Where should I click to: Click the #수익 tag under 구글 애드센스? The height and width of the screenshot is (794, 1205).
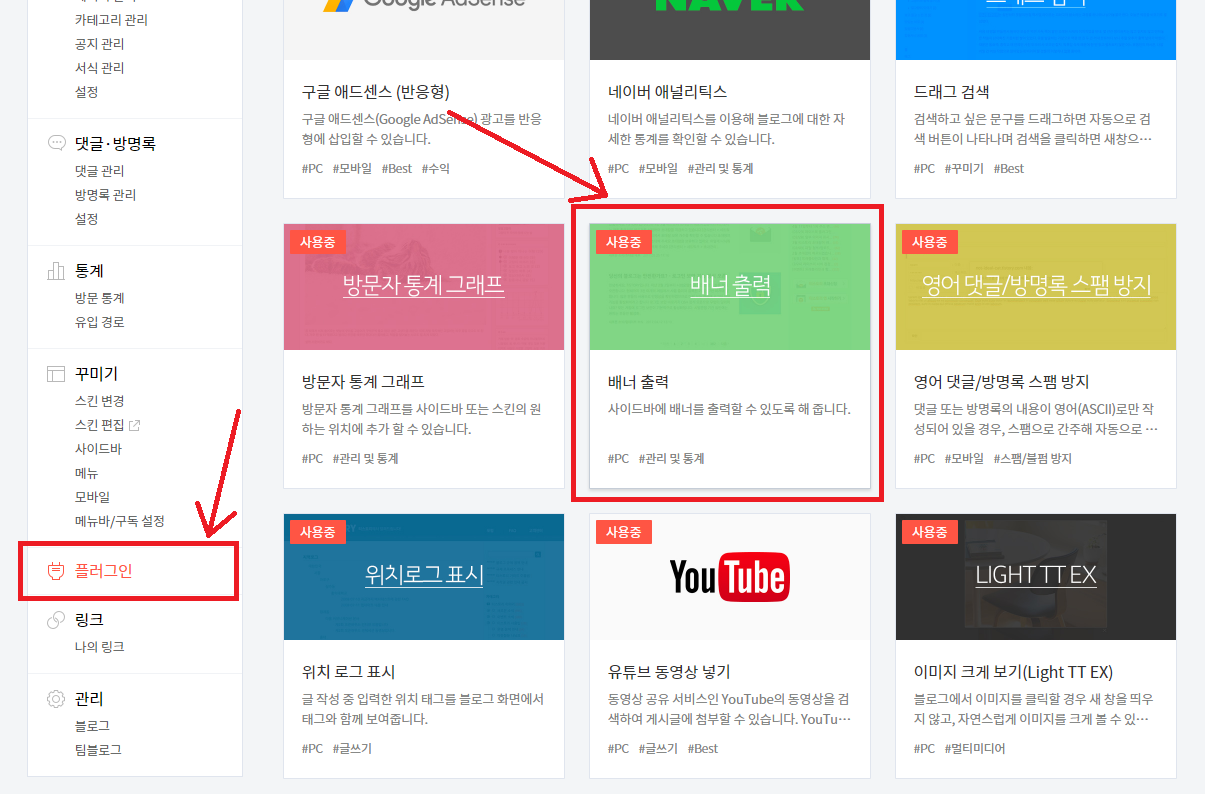[x=435, y=168]
